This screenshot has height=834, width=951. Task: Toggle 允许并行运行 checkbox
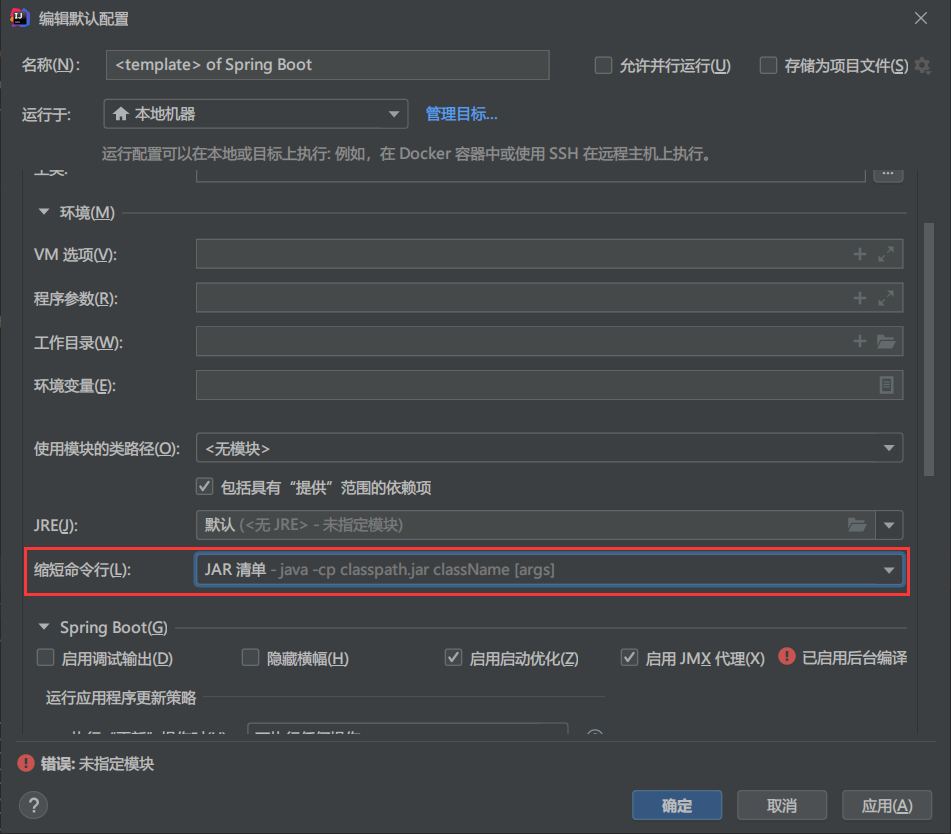pos(603,66)
